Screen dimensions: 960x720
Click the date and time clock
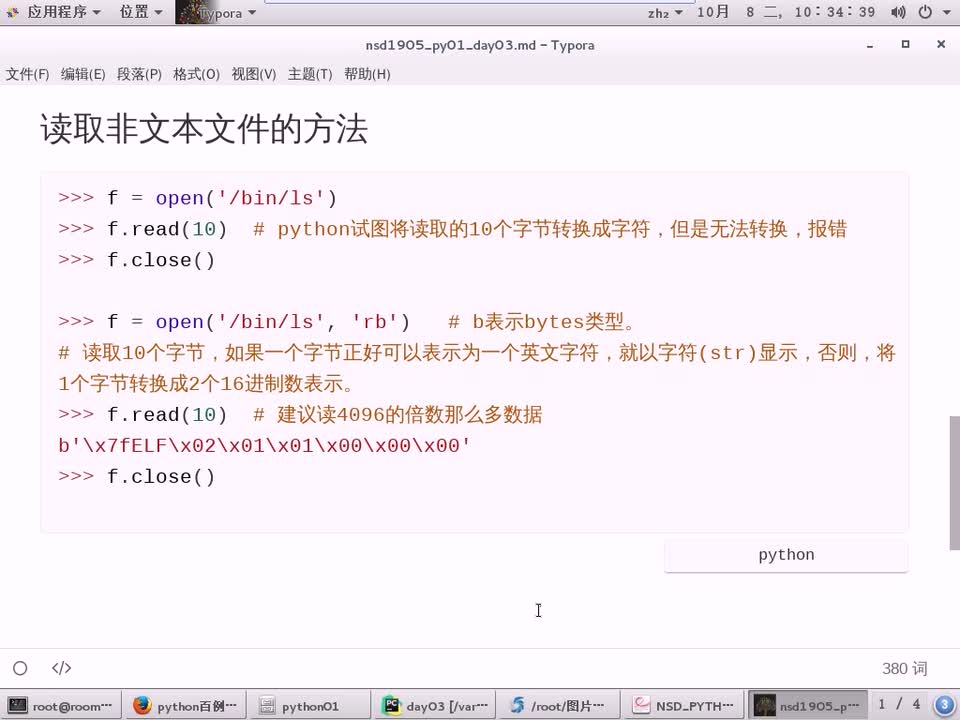(786, 12)
